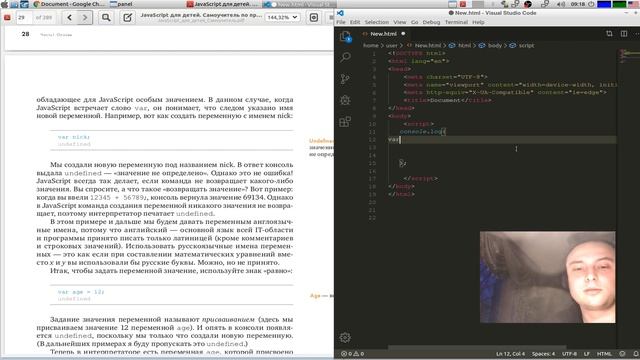
Task: Click 'var nick;' code sample in PDF
Action: tap(73, 137)
